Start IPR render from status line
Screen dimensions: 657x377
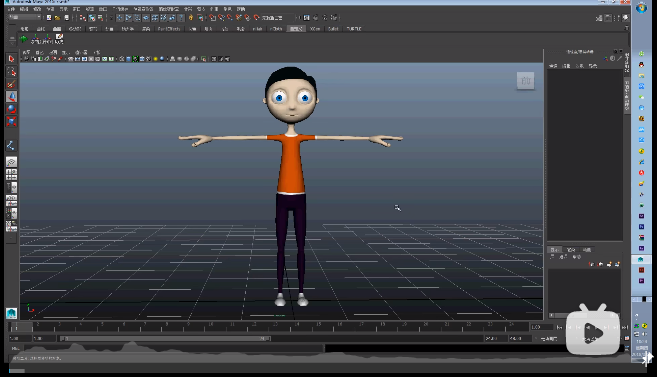pos(325,18)
